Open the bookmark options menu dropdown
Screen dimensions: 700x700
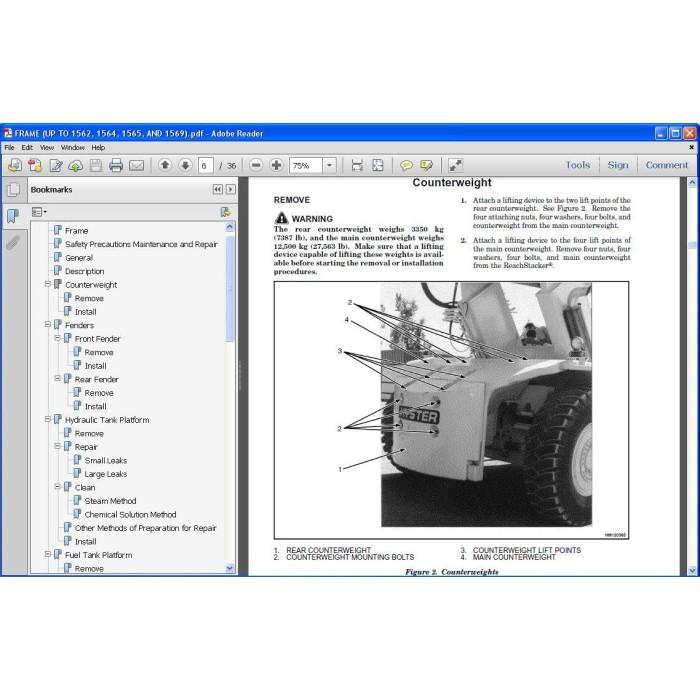pos(39,212)
